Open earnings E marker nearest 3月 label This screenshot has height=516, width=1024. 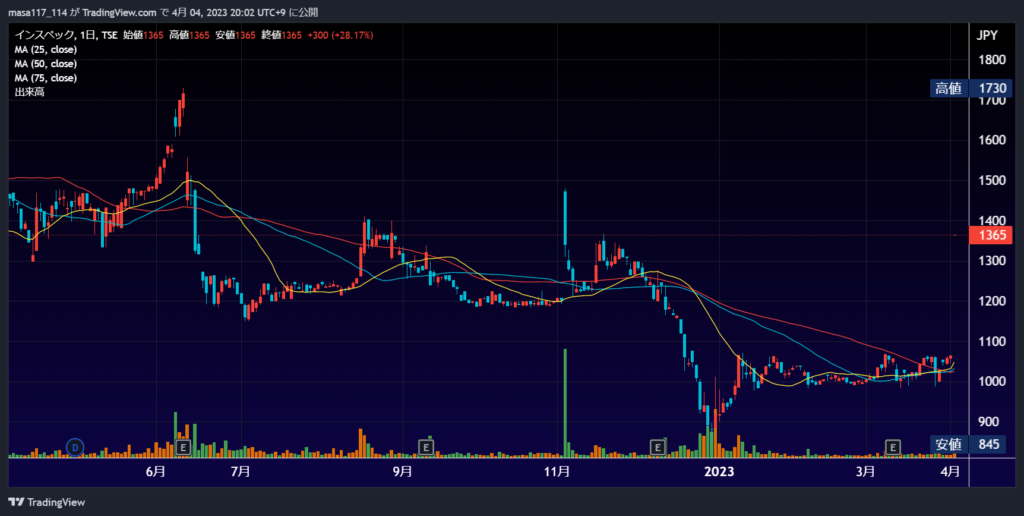(892, 447)
